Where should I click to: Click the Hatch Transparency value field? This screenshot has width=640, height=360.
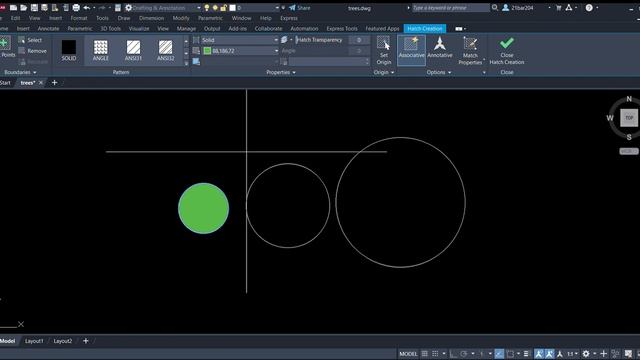click(359, 40)
